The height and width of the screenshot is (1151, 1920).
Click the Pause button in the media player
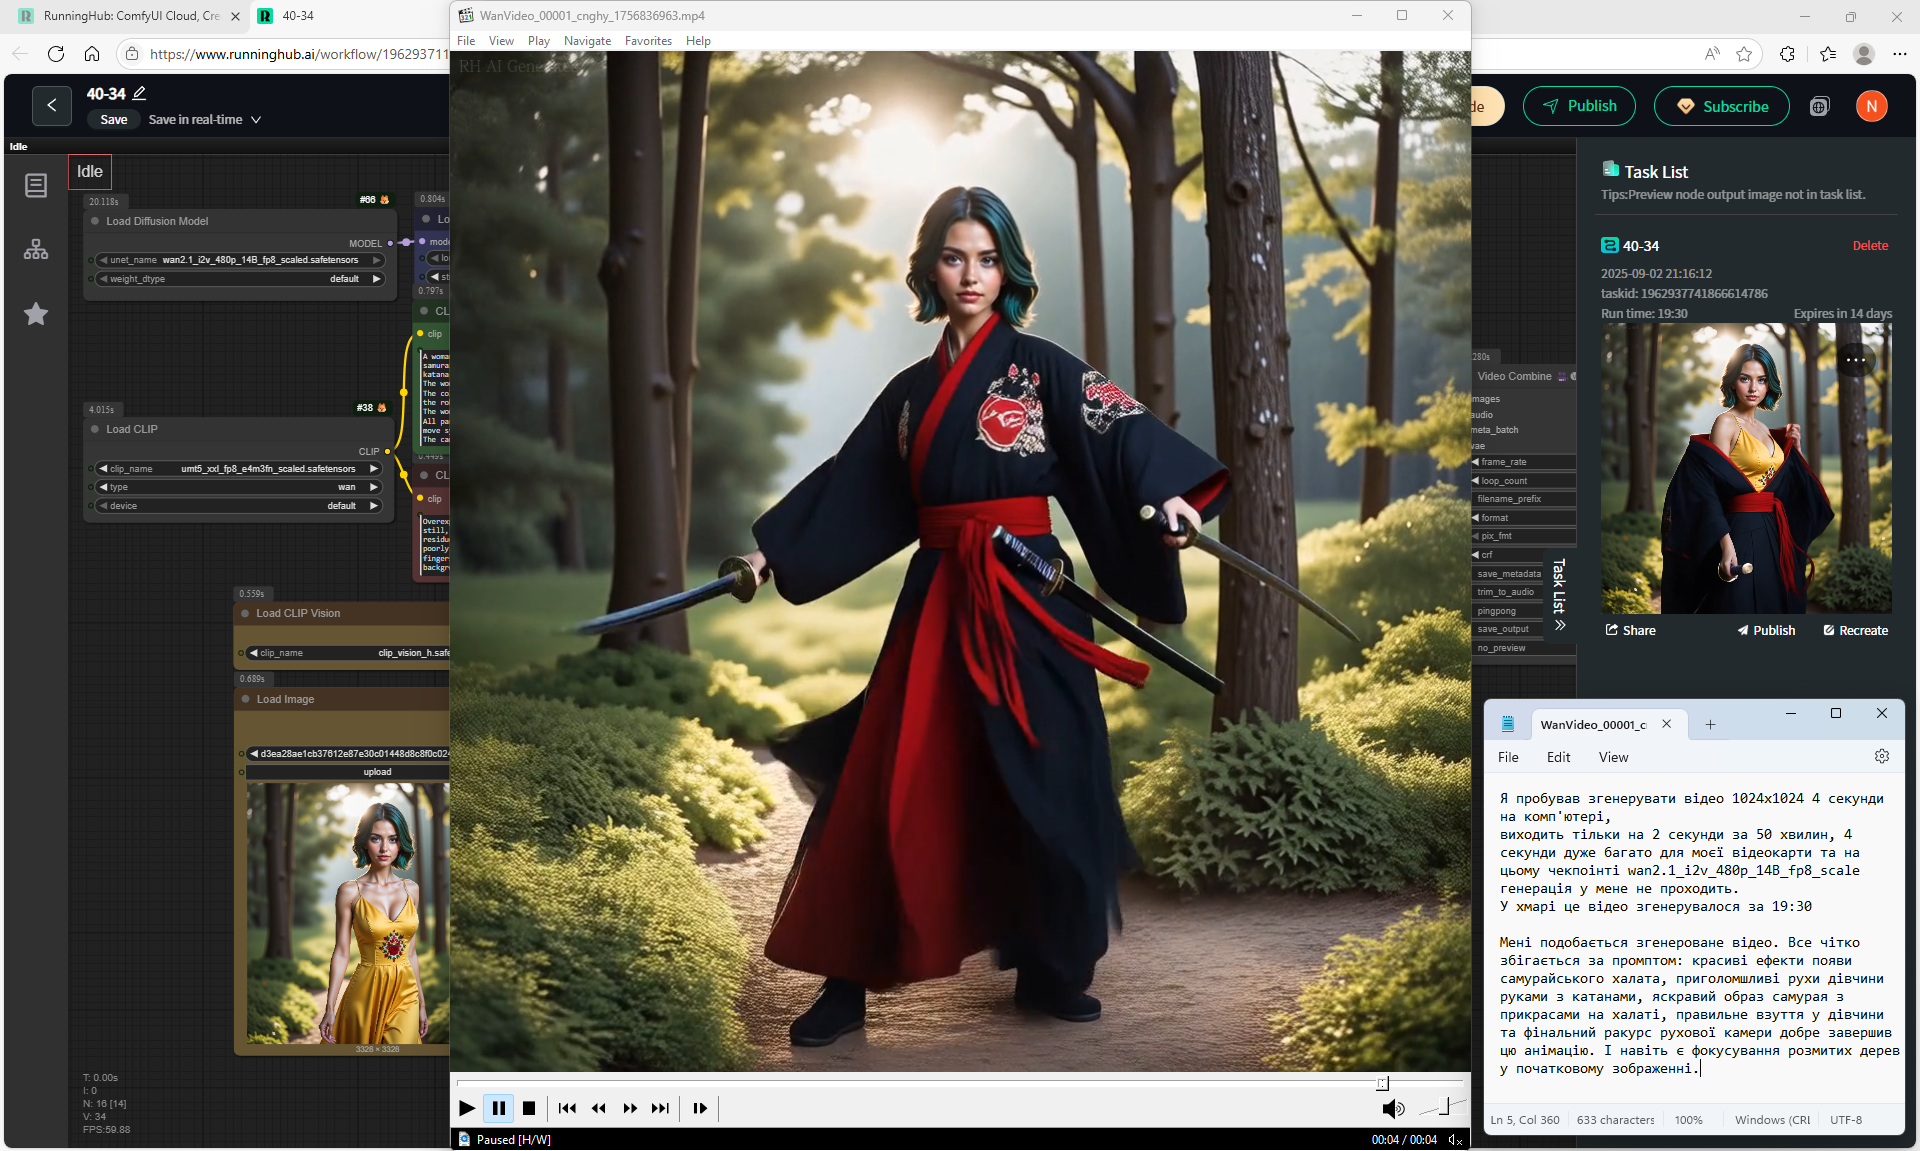(498, 1108)
